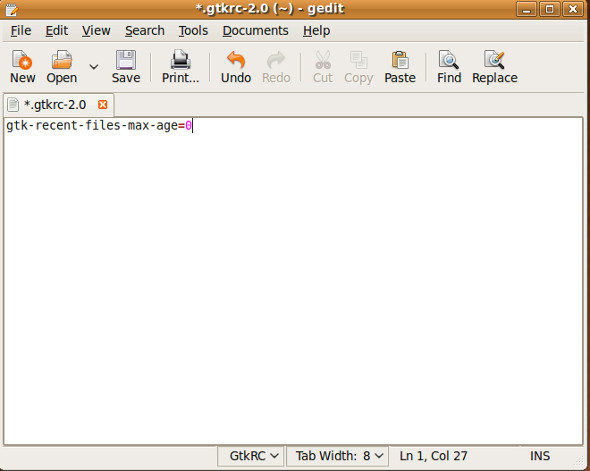Open the Find search tool
This screenshot has height=471, width=590.
click(x=449, y=67)
